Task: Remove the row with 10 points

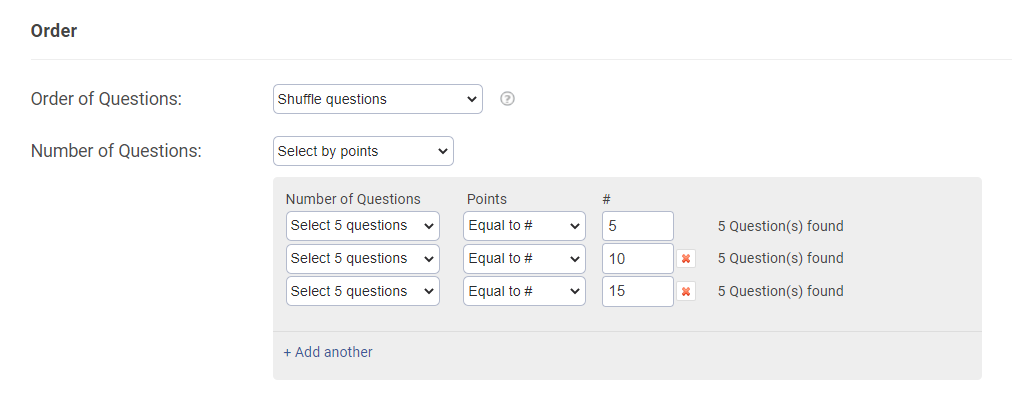Action: 686,259
